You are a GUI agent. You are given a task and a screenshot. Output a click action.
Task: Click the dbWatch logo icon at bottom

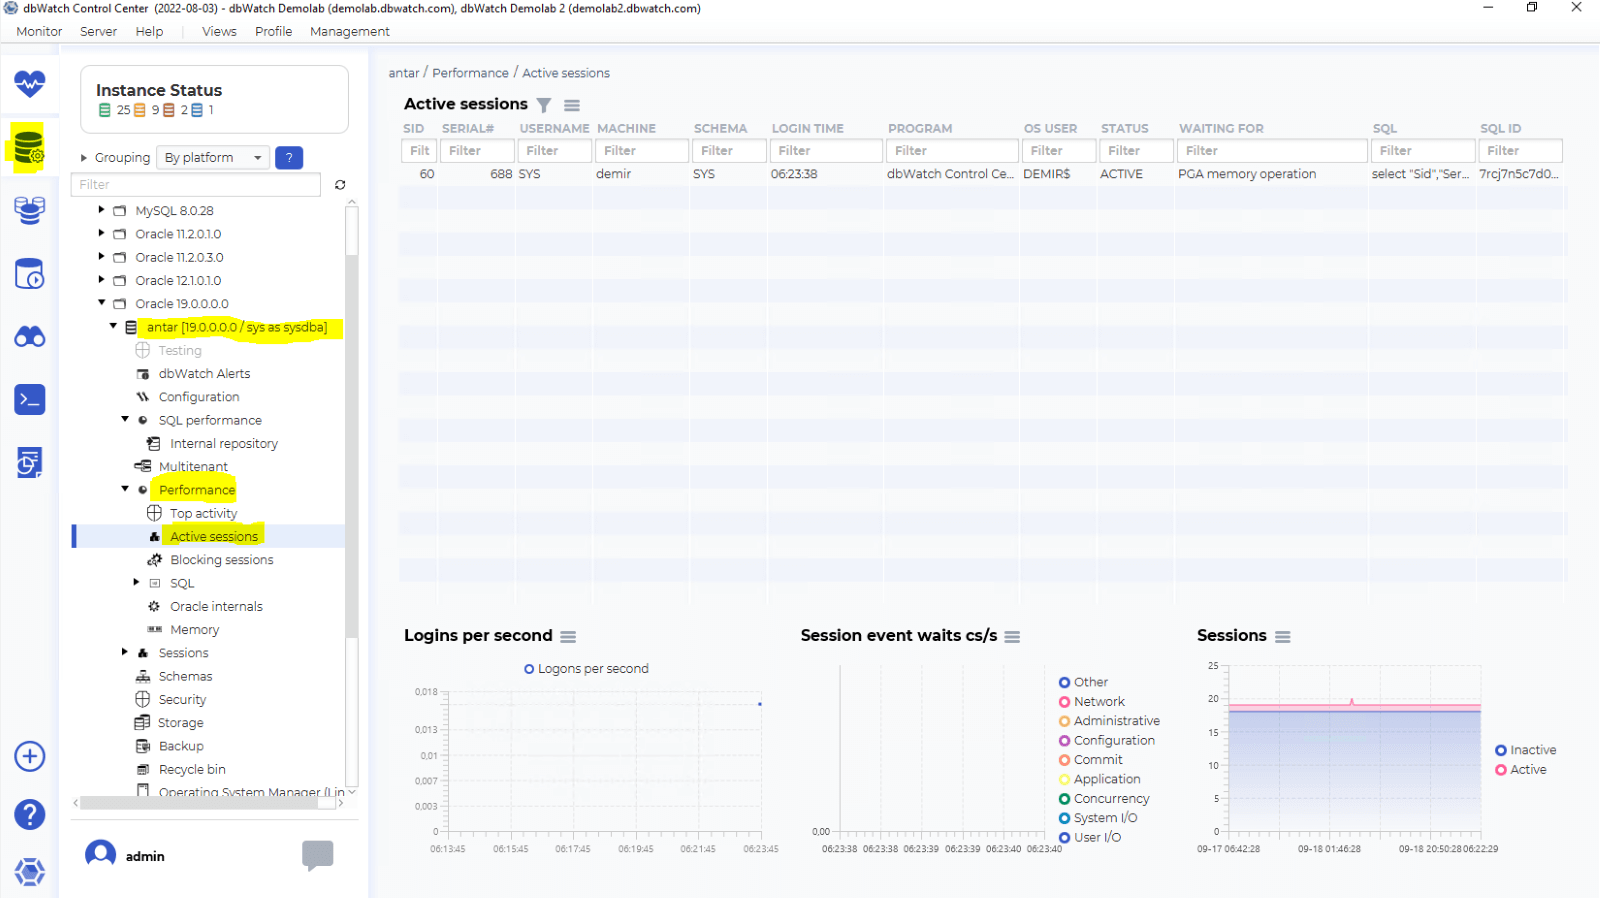coord(29,871)
